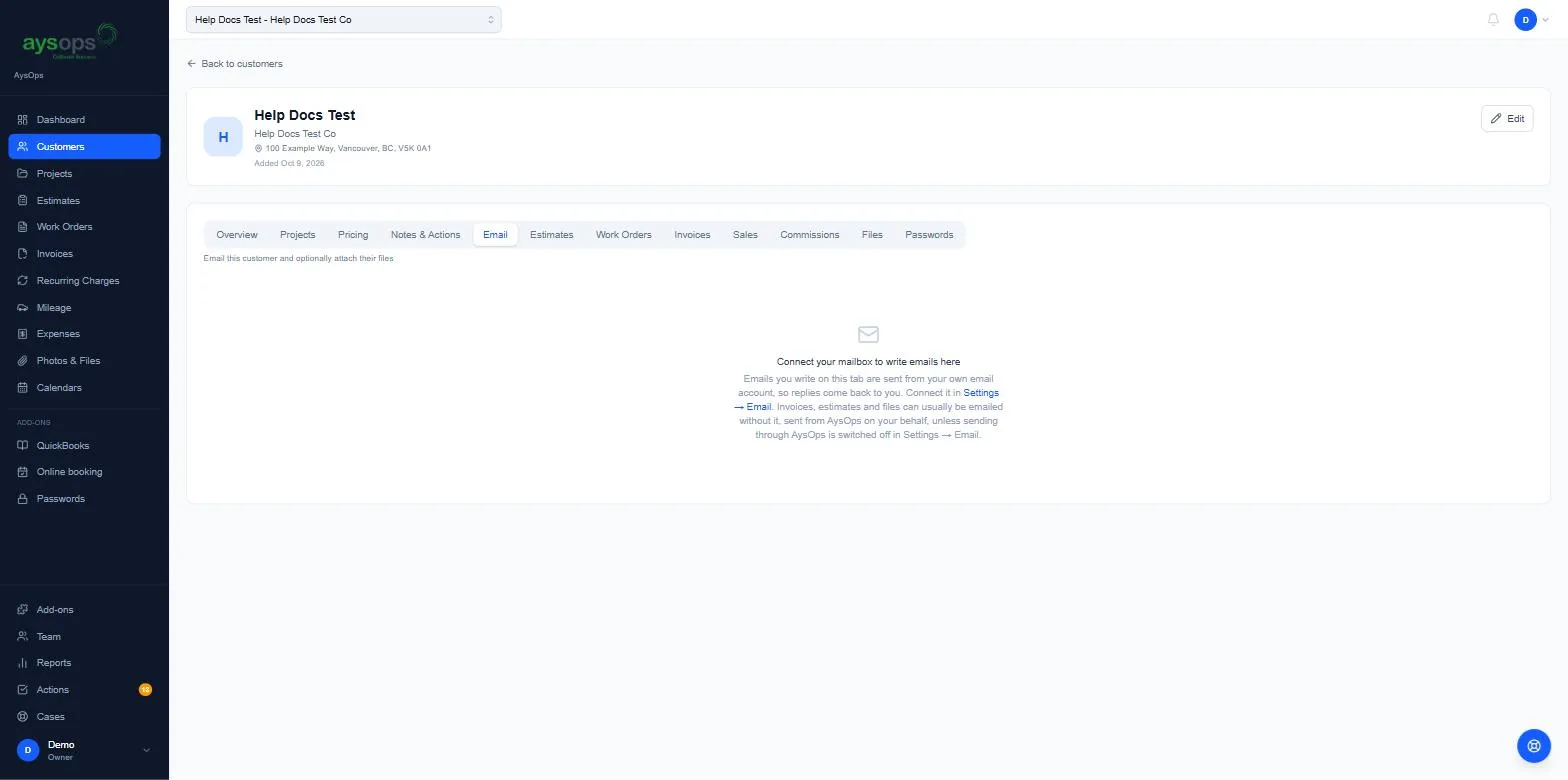Viewport: 1568px width, 780px height.
Task: Open the customer selector dropdown at the top
Action: tap(343, 20)
